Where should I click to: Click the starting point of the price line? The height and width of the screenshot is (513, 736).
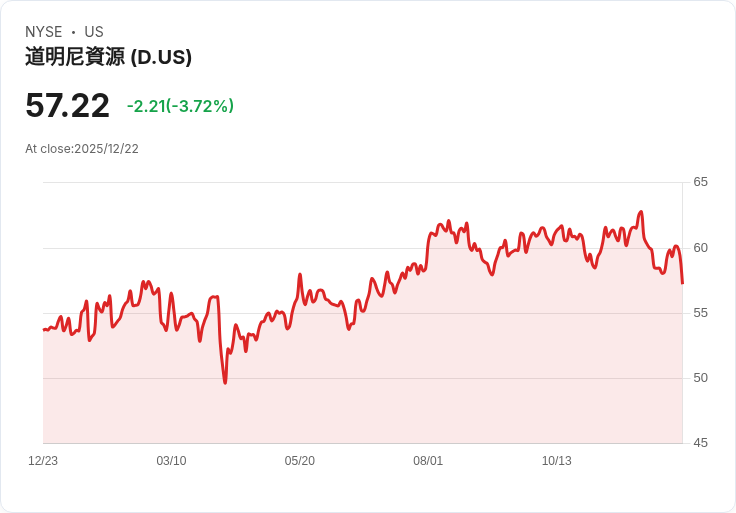[44, 330]
